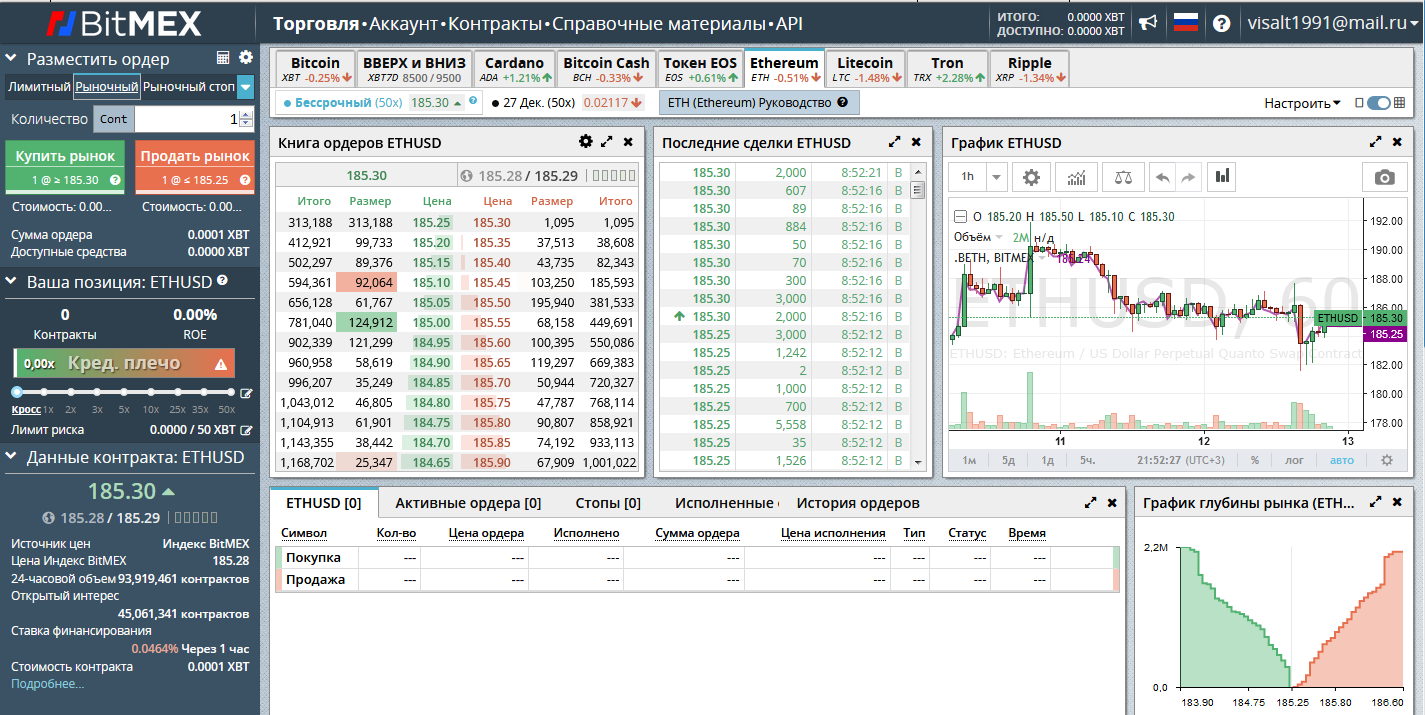Select the Лимитный order type
The image size is (1425, 715).
tap(39, 87)
